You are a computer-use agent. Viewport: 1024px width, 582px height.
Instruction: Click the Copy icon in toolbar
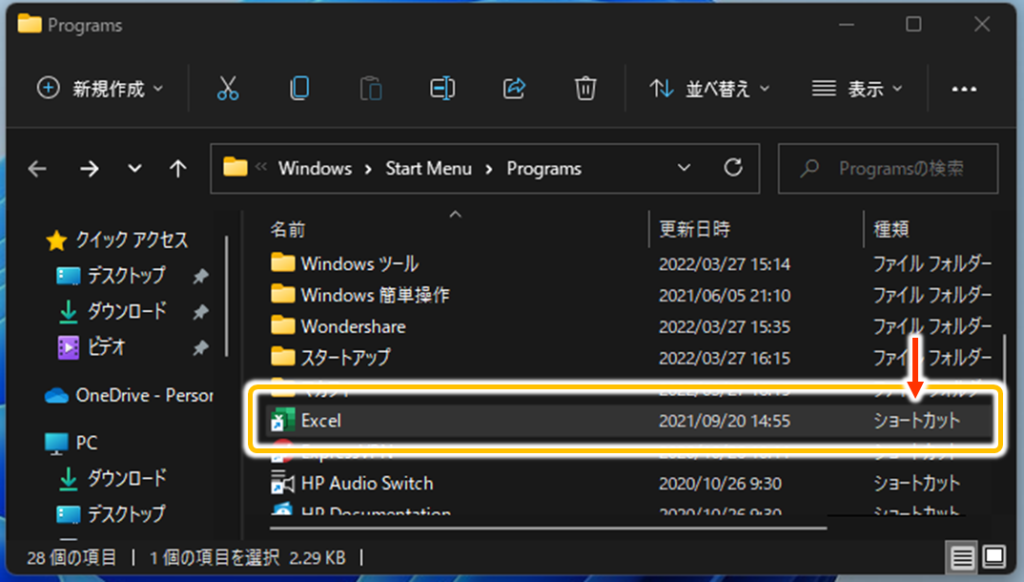[x=299, y=89]
